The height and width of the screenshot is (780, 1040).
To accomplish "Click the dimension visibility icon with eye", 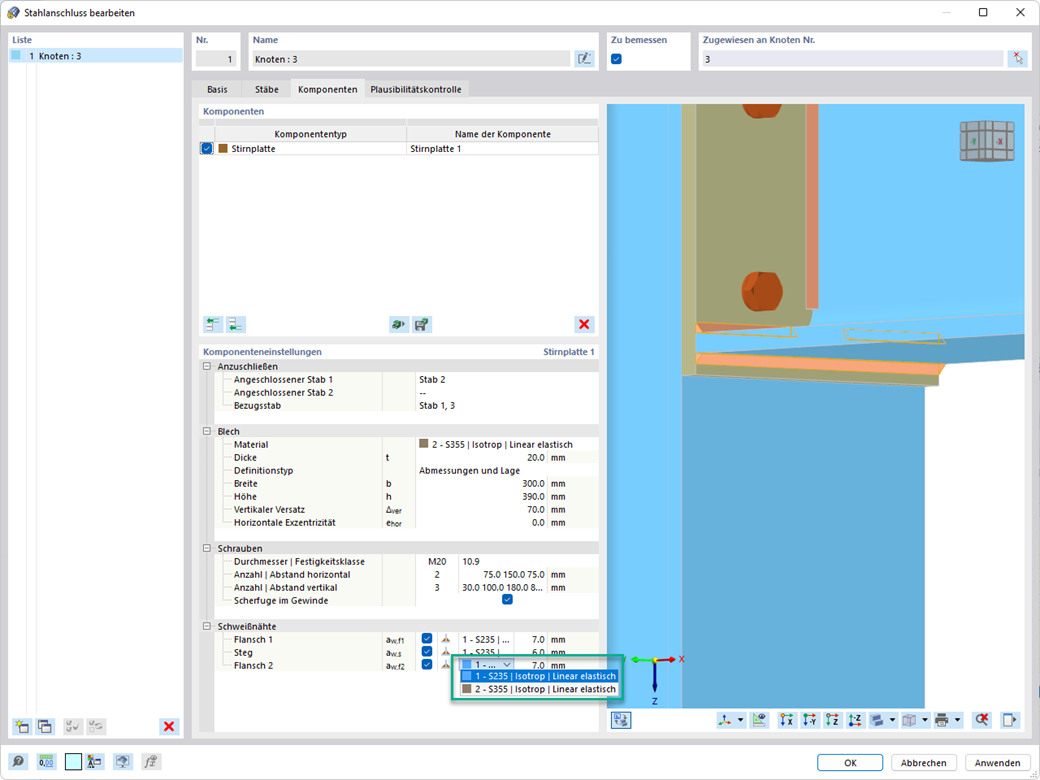I will pos(759,720).
